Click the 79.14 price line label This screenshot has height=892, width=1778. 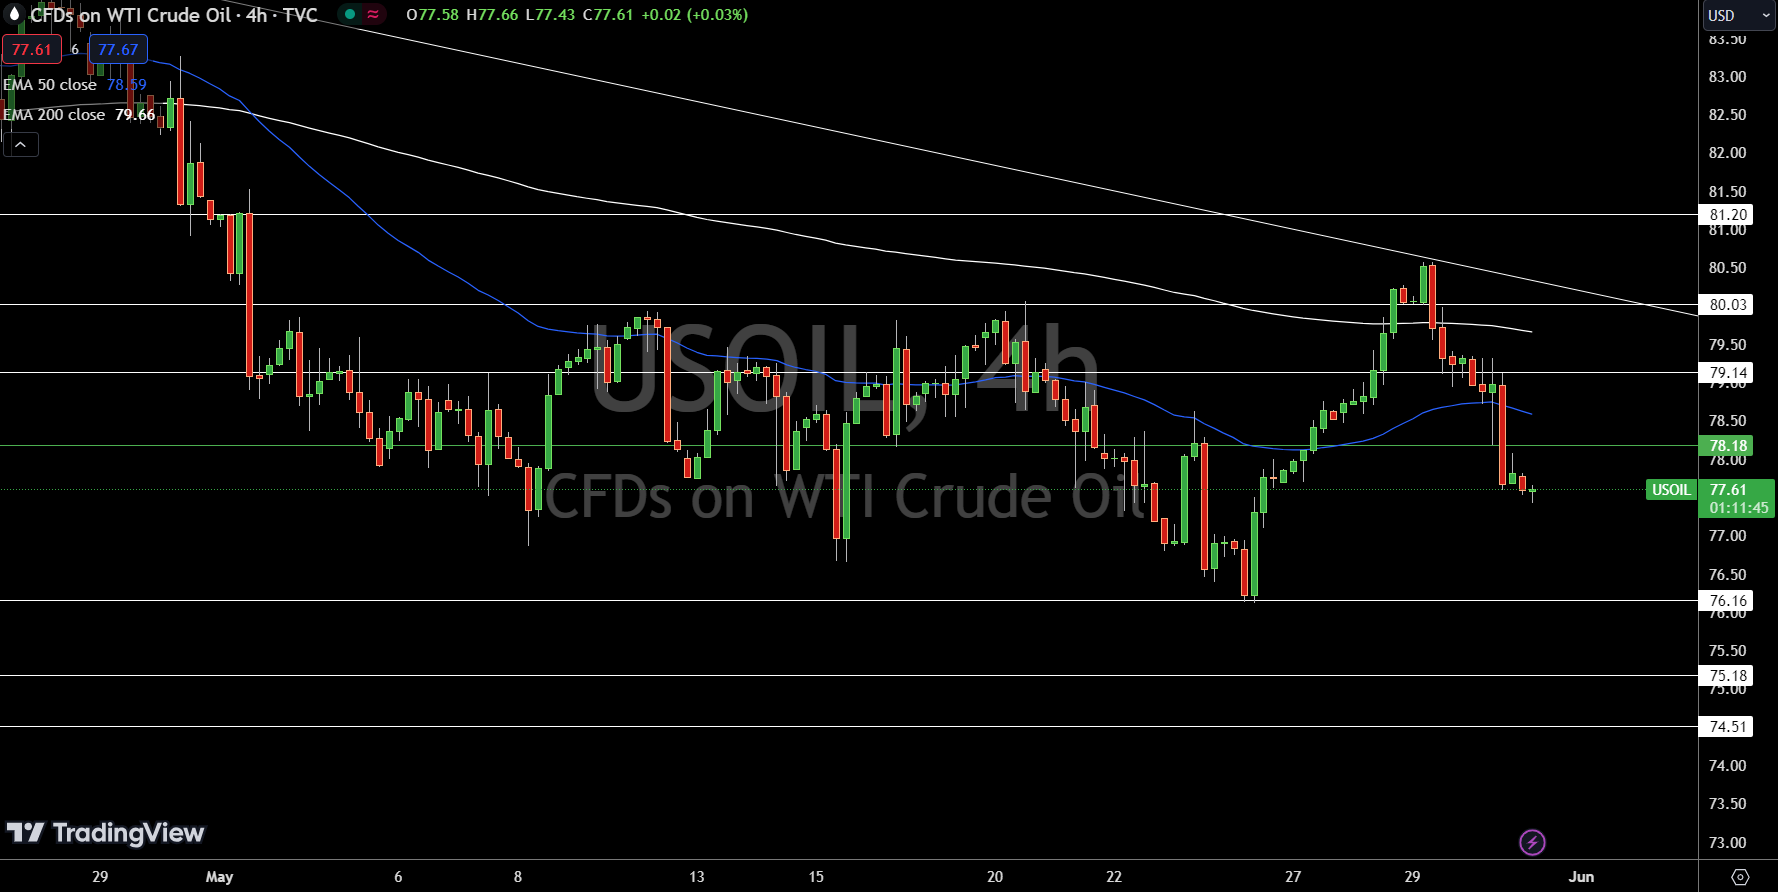1727,373
